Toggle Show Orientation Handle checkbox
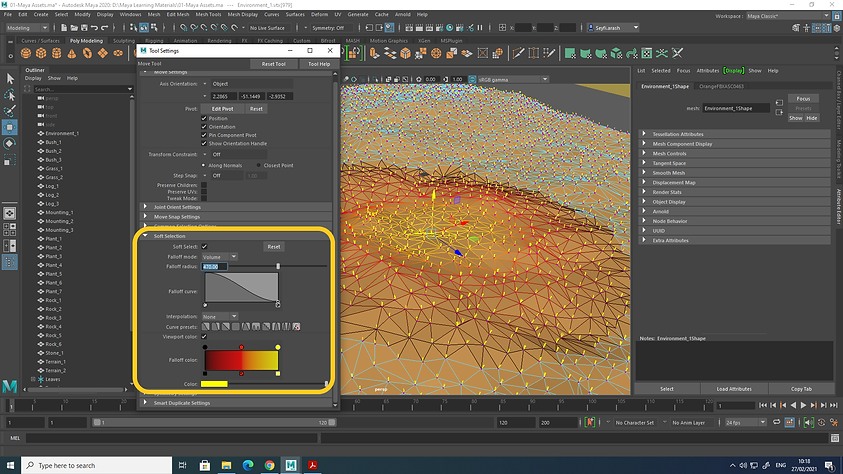Screen dimensions: 843x474 pyautogui.click(x=204, y=143)
